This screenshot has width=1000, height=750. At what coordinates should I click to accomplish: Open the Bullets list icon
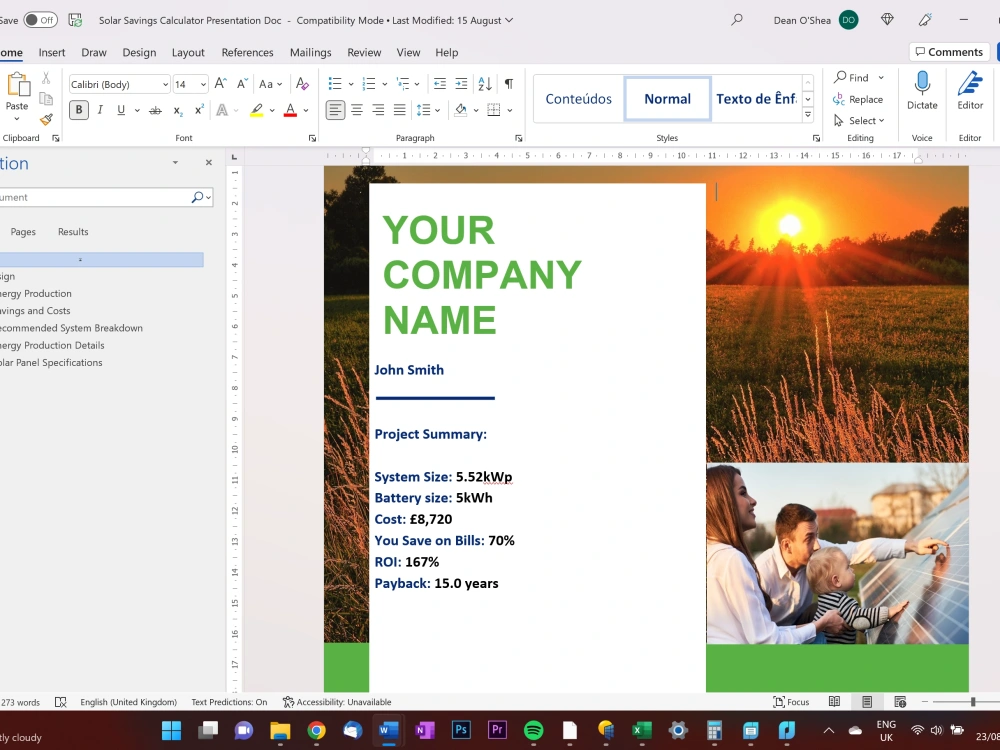pyautogui.click(x=335, y=84)
